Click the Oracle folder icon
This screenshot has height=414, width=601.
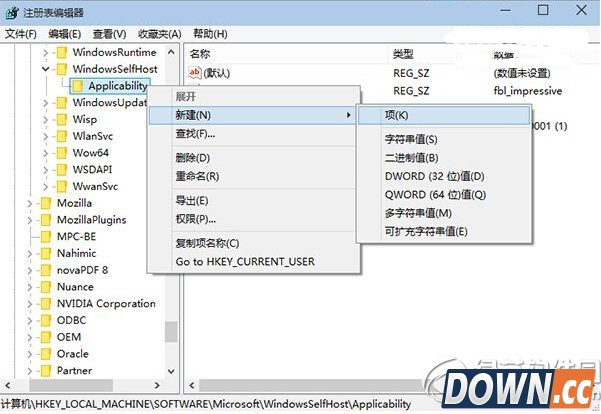[46, 354]
